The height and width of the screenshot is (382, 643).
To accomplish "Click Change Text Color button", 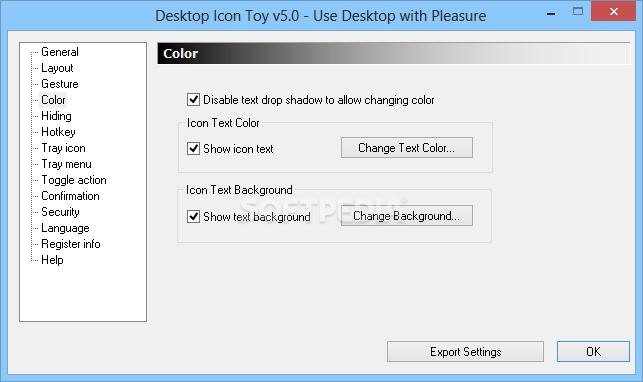I will (406, 148).
